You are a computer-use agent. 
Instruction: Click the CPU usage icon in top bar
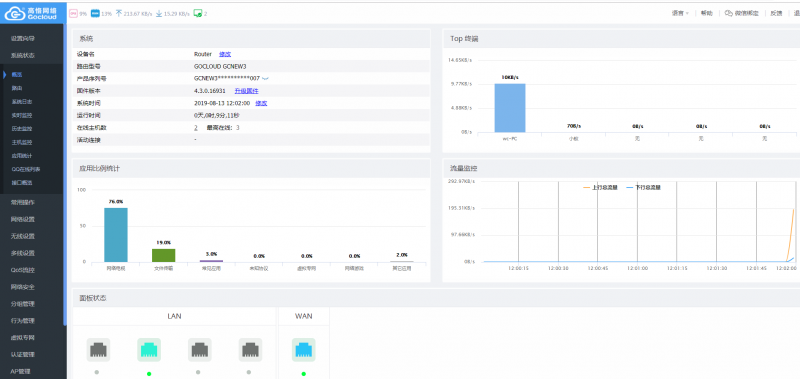[x=73, y=14]
